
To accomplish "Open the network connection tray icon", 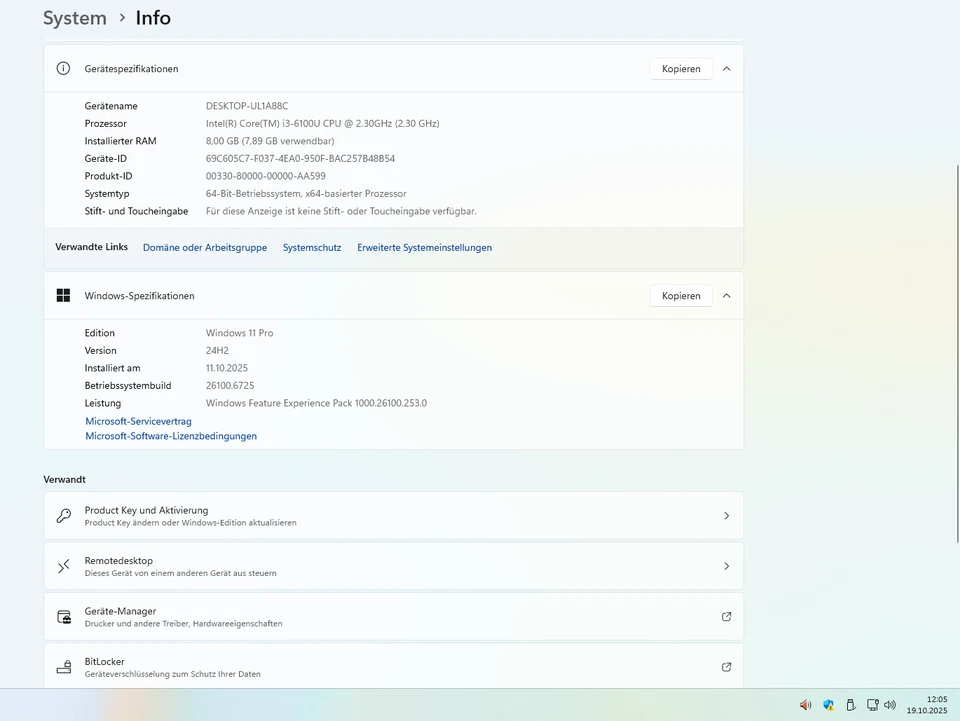I will [872, 705].
